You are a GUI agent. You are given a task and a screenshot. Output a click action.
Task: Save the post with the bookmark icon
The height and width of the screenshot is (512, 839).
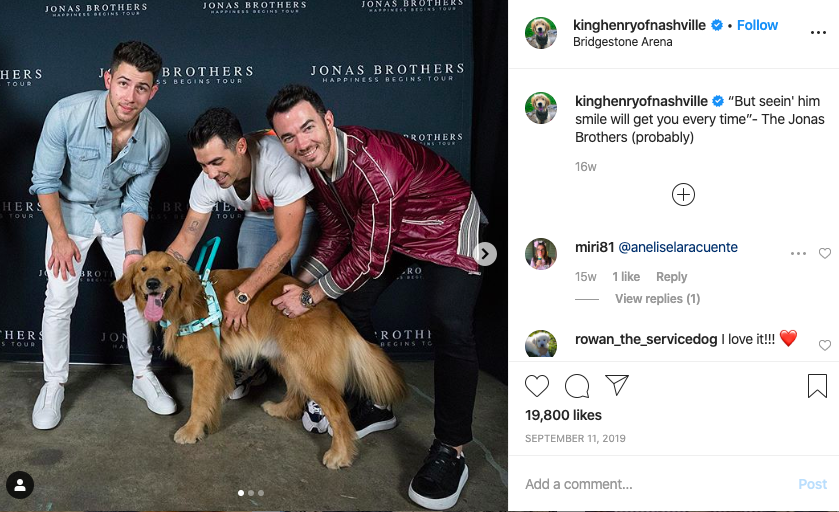[817, 386]
